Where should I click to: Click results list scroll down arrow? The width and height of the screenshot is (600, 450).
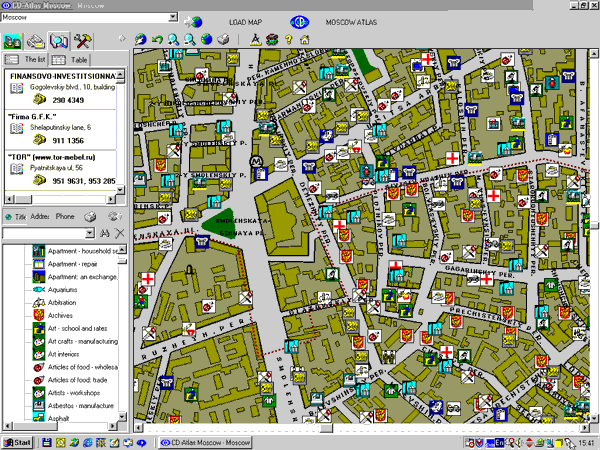pos(121,189)
